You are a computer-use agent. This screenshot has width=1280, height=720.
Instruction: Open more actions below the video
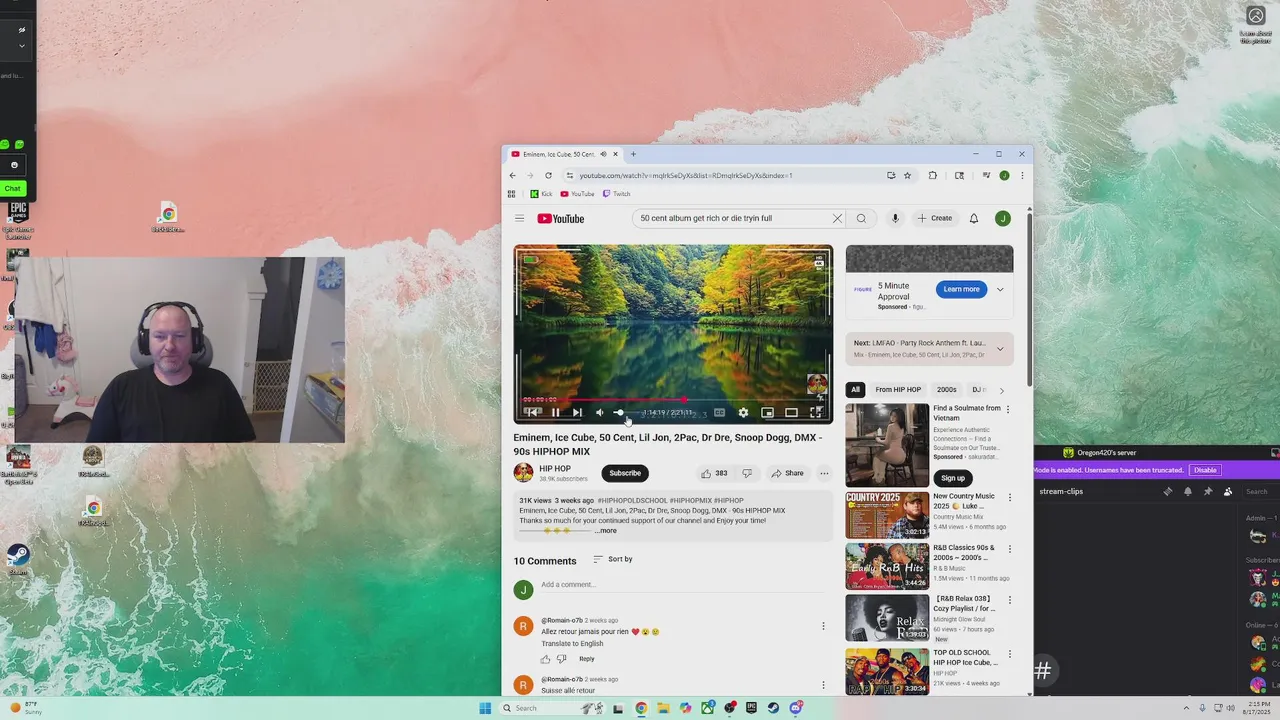click(824, 473)
